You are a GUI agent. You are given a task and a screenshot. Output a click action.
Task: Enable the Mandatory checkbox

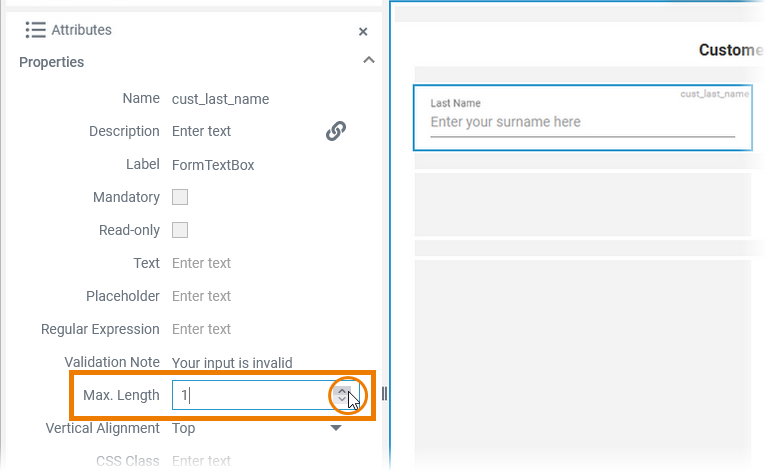pyautogui.click(x=180, y=197)
